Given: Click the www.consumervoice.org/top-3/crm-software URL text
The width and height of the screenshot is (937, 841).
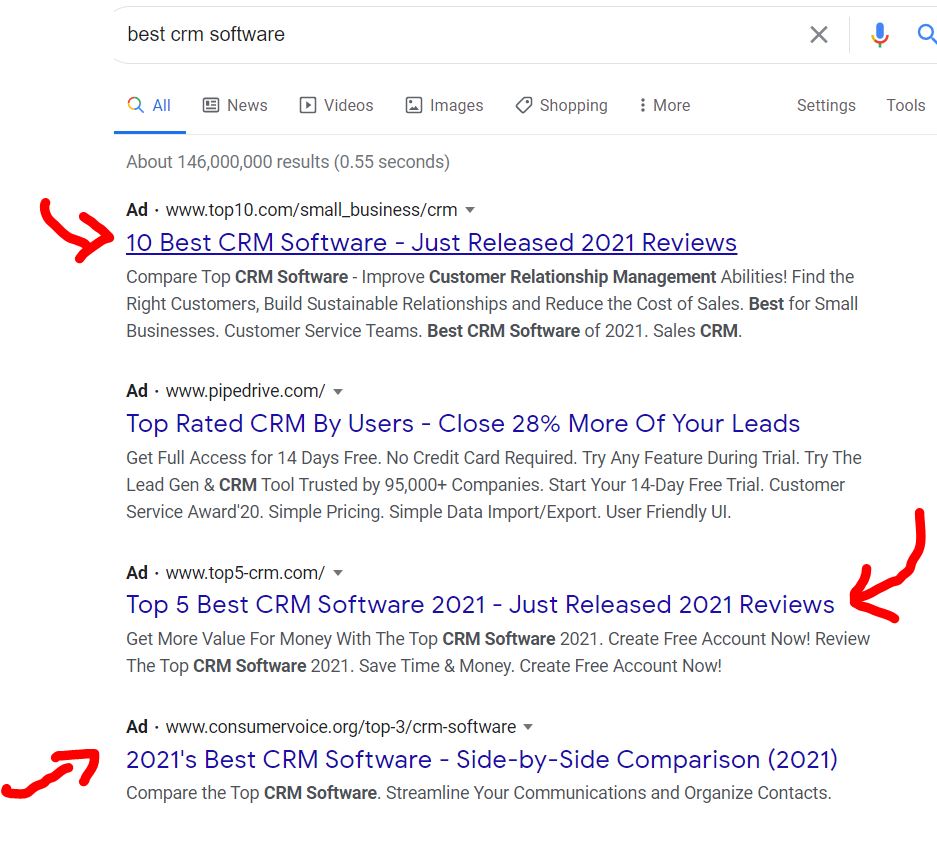Looking at the screenshot, I should [341, 727].
